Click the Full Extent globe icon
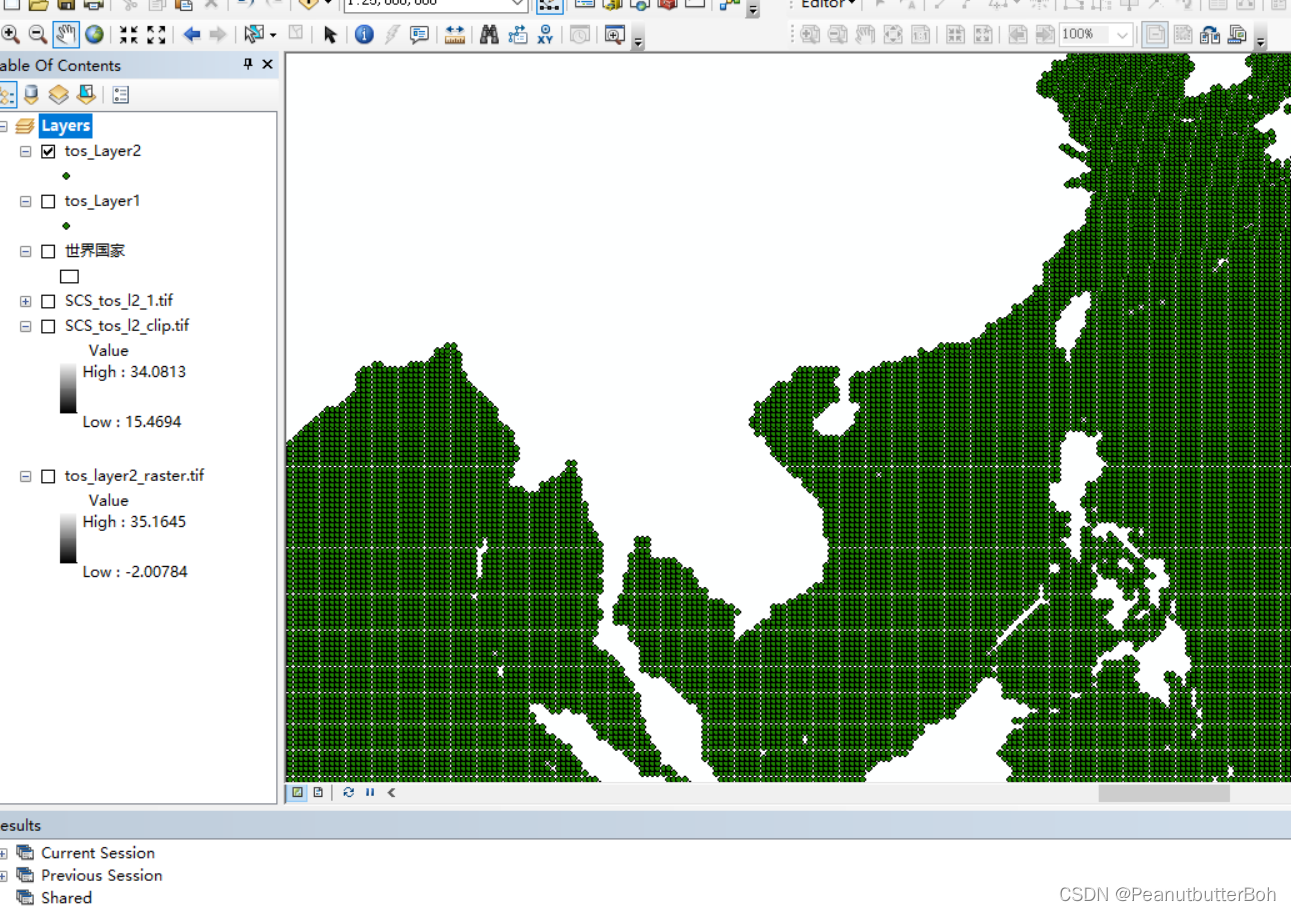1291x911 pixels. [x=93, y=34]
